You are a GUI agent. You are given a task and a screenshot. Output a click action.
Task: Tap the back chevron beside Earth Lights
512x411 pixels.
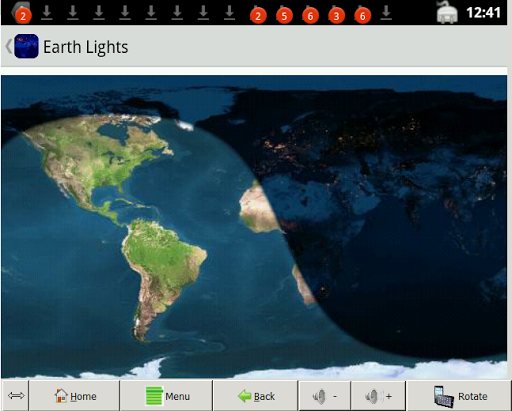[9, 46]
